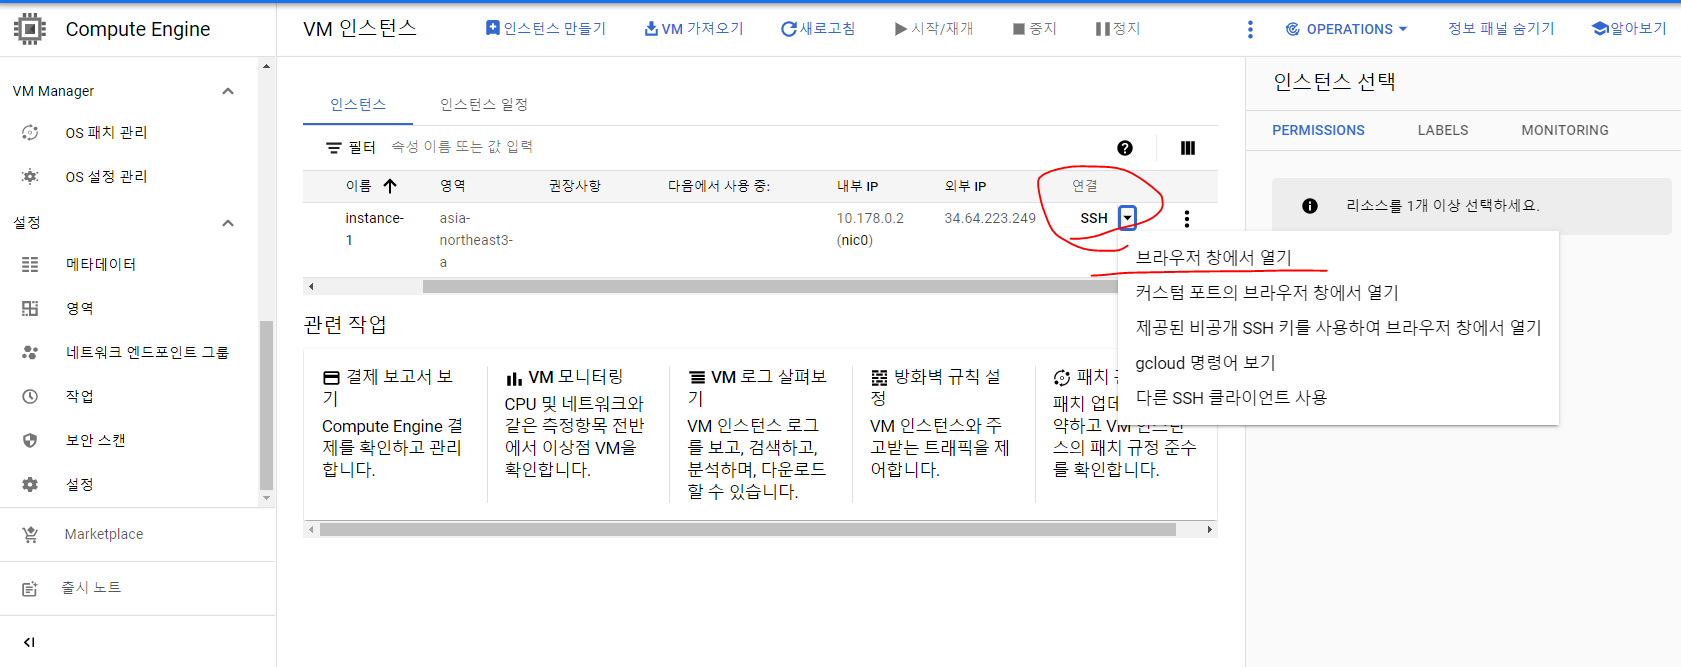The height and width of the screenshot is (667, 1681).
Task: Click VM 가져오기 button
Action: (x=694, y=29)
